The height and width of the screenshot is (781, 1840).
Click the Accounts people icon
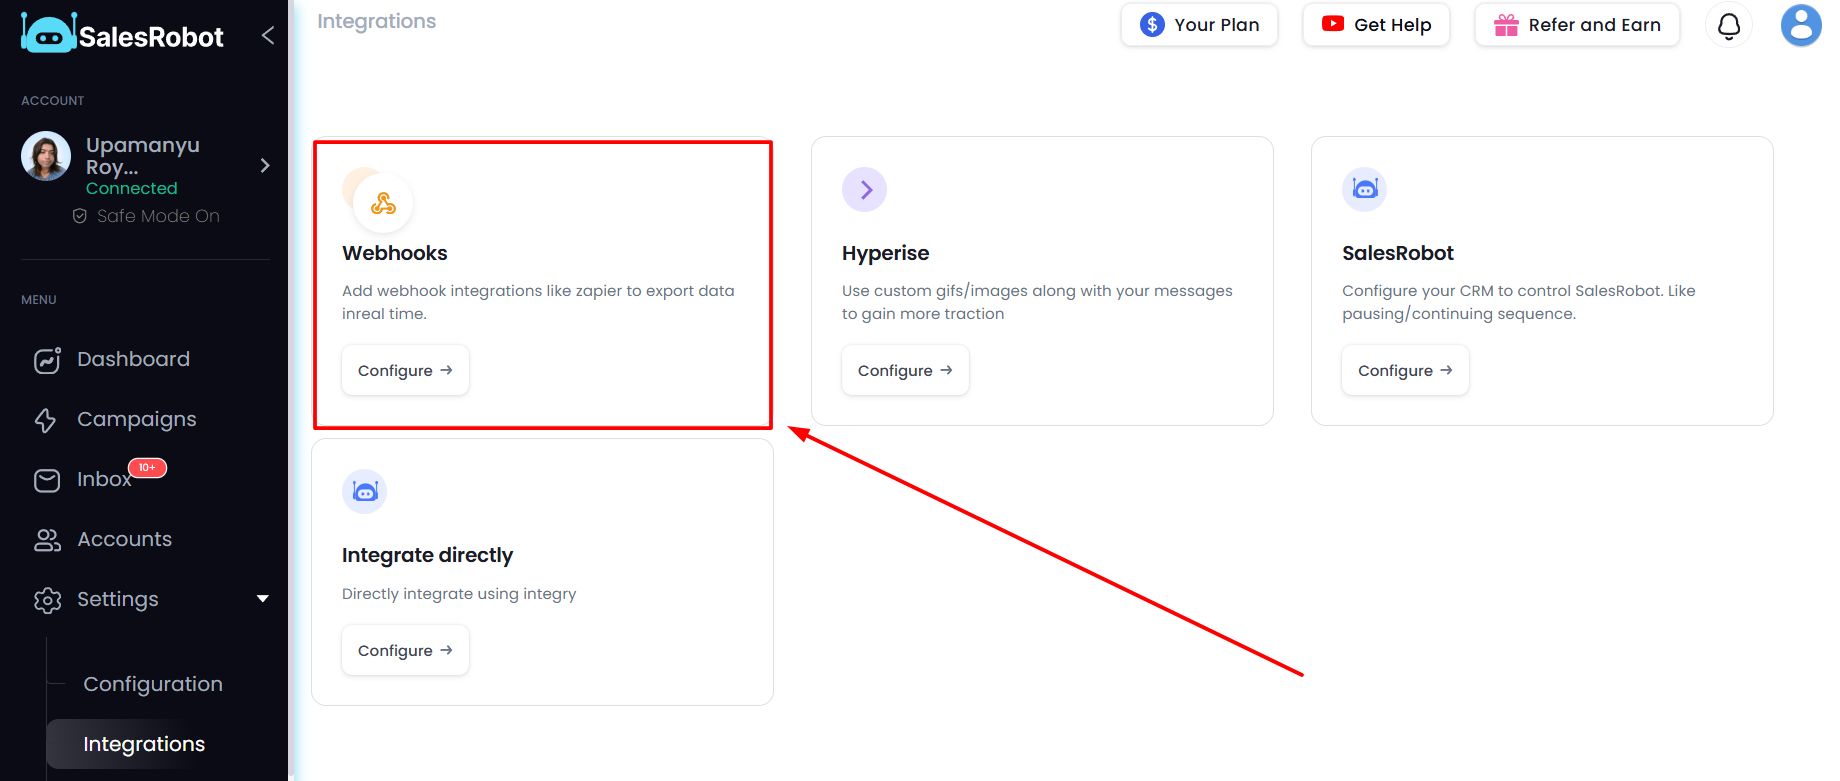(x=47, y=540)
